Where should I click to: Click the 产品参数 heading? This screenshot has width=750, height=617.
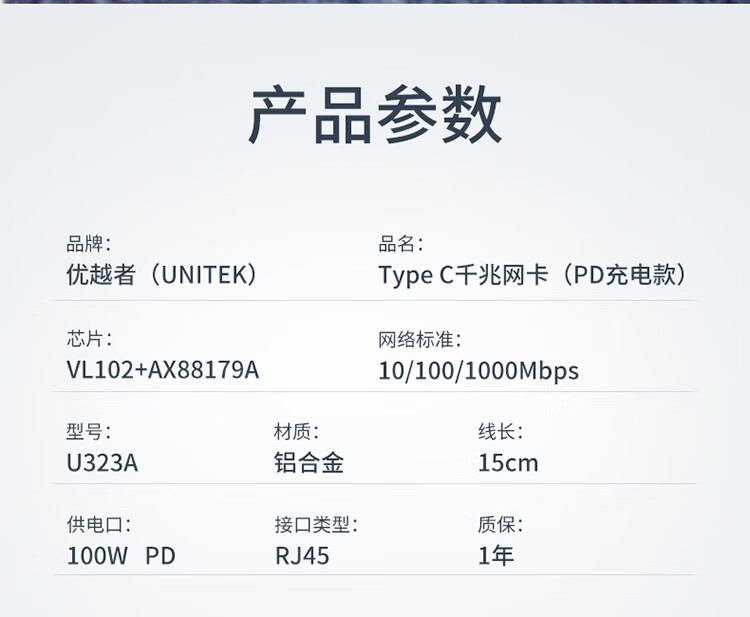(x=375, y=115)
